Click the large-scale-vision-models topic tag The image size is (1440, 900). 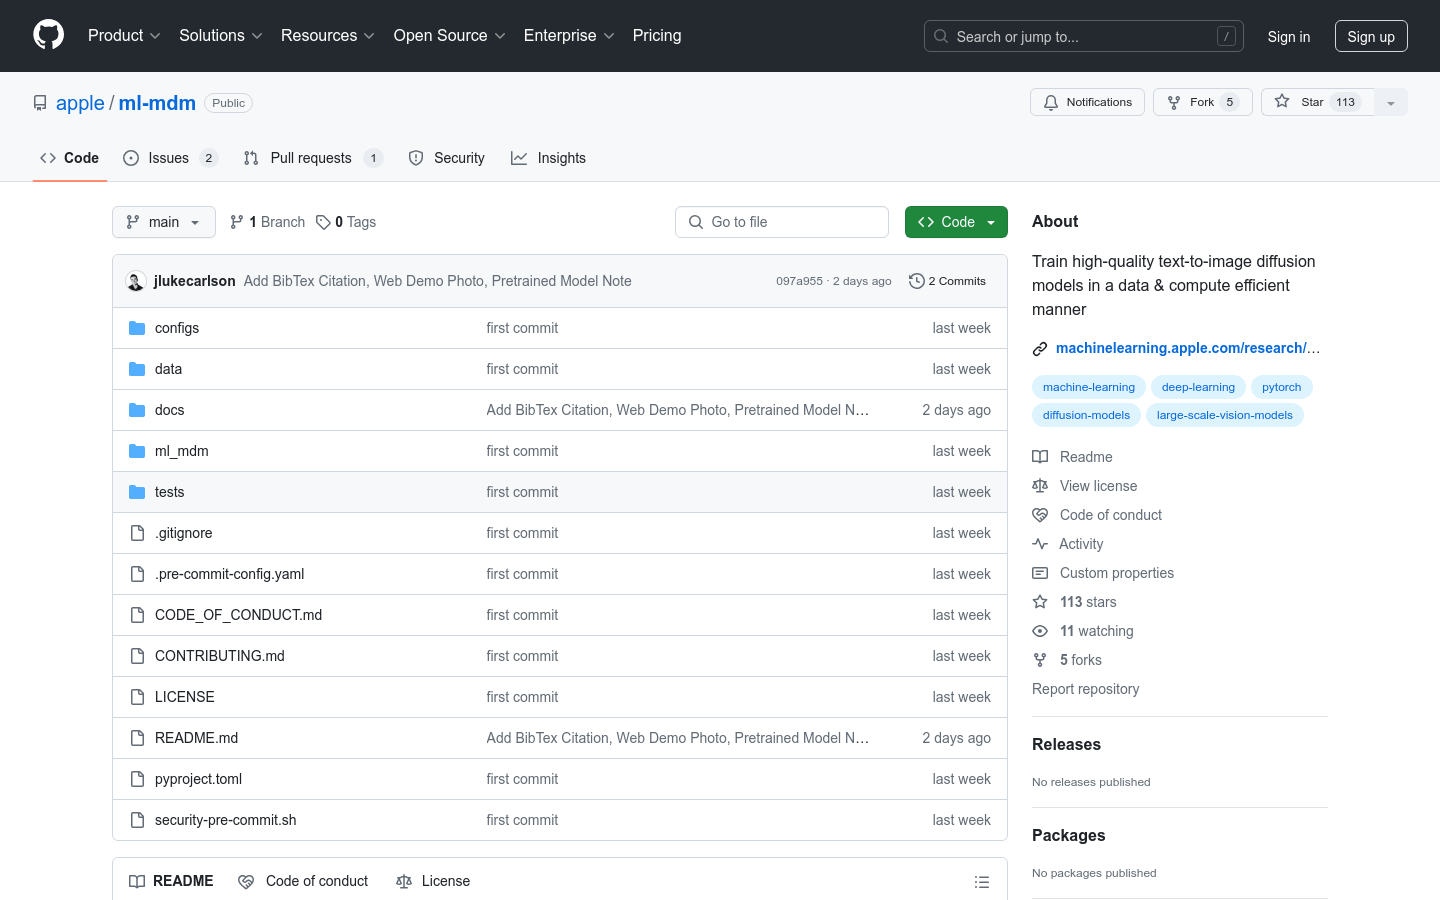click(1225, 415)
